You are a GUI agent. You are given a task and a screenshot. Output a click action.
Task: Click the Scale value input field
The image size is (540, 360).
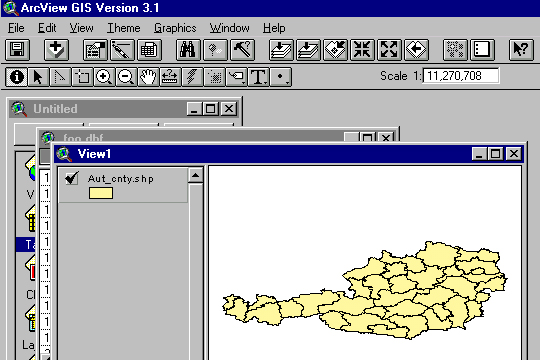(x=461, y=76)
